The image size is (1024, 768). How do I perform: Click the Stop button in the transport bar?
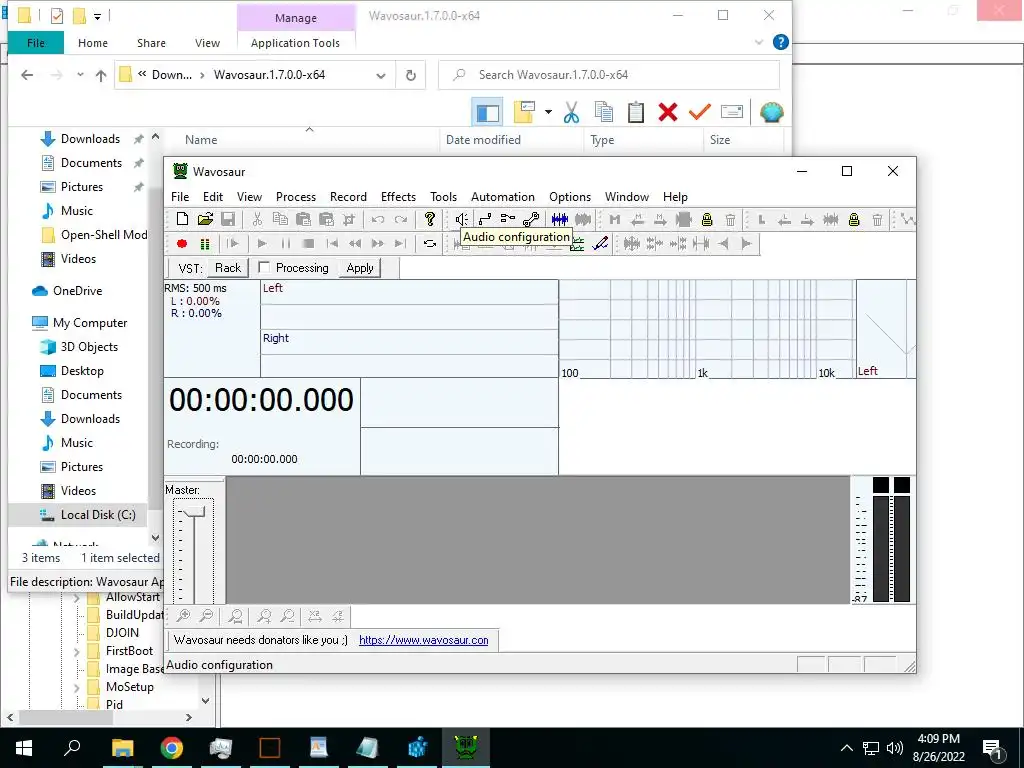pyautogui.click(x=308, y=244)
